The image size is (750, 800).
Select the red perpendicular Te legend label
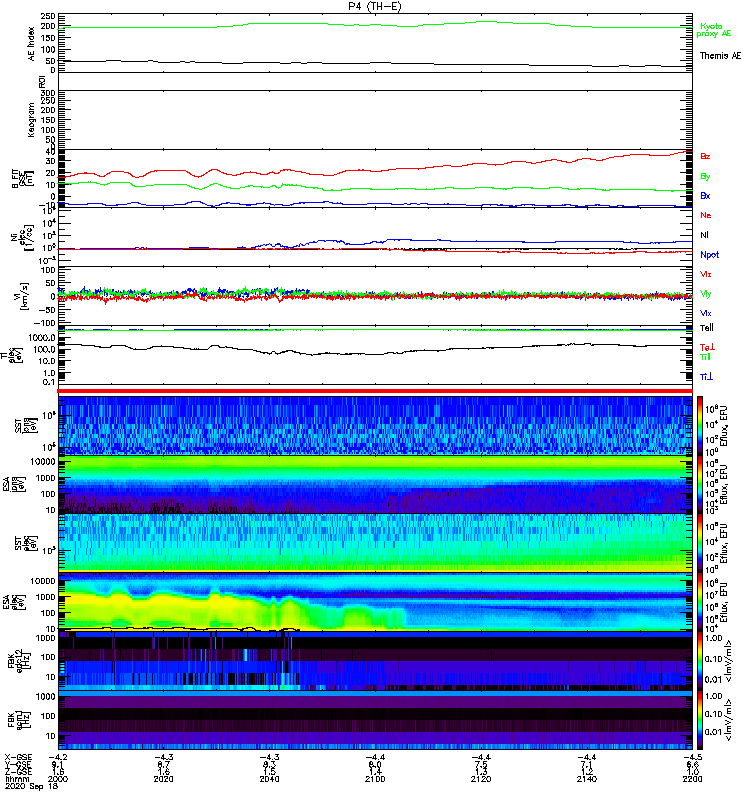click(x=707, y=347)
